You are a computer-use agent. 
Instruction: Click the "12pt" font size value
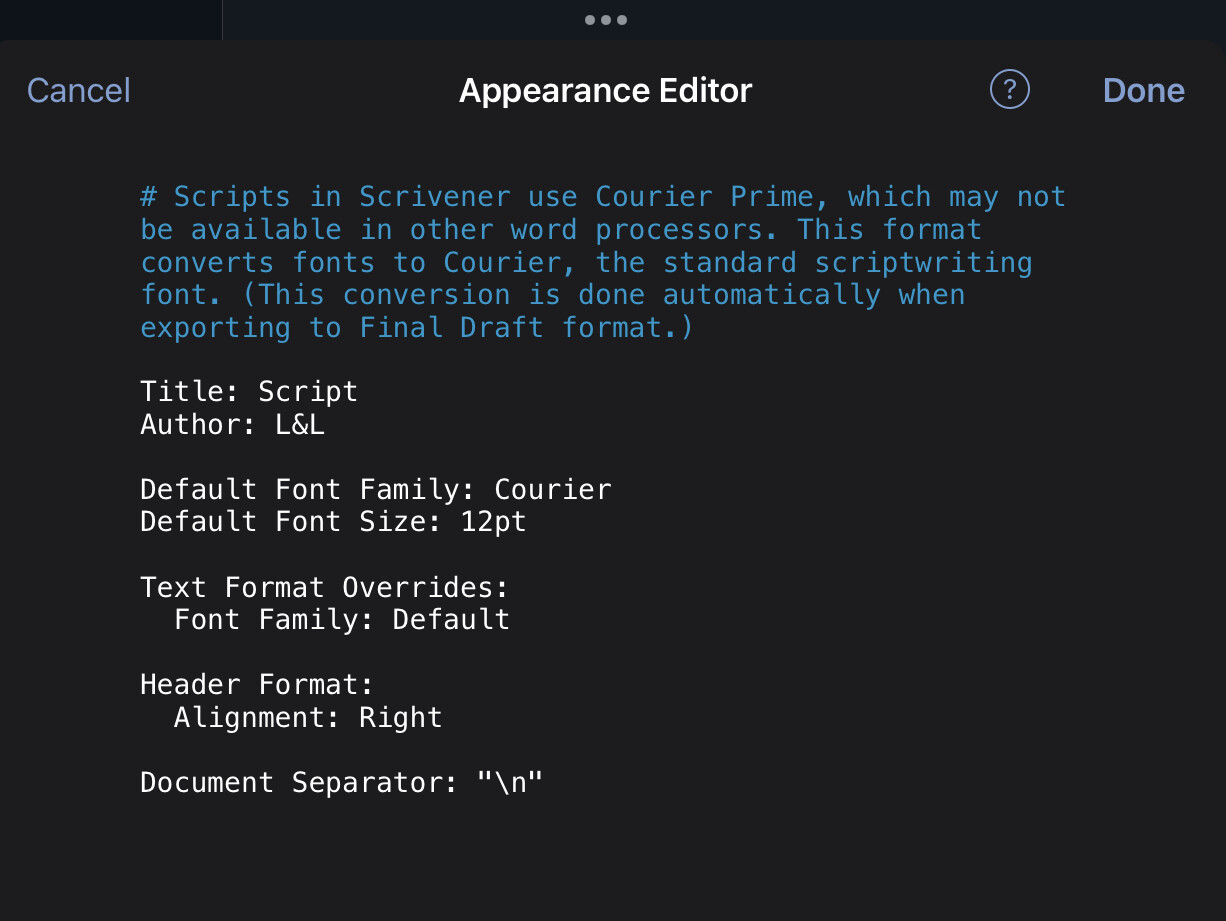pyautogui.click(x=493, y=521)
